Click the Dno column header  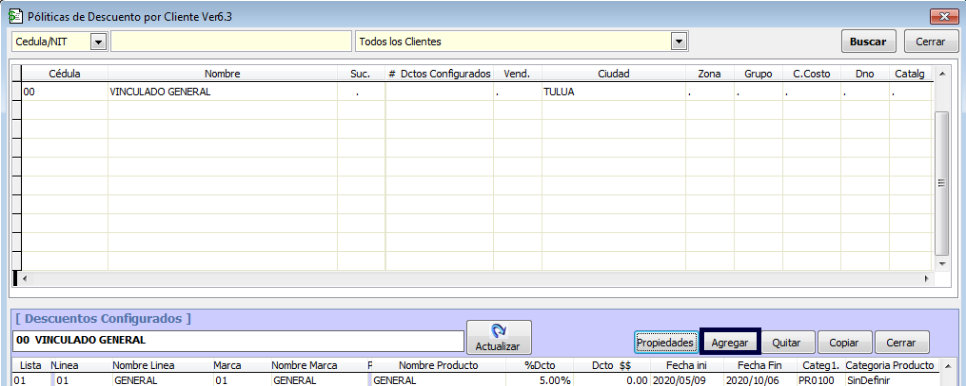(x=866, y=74)
